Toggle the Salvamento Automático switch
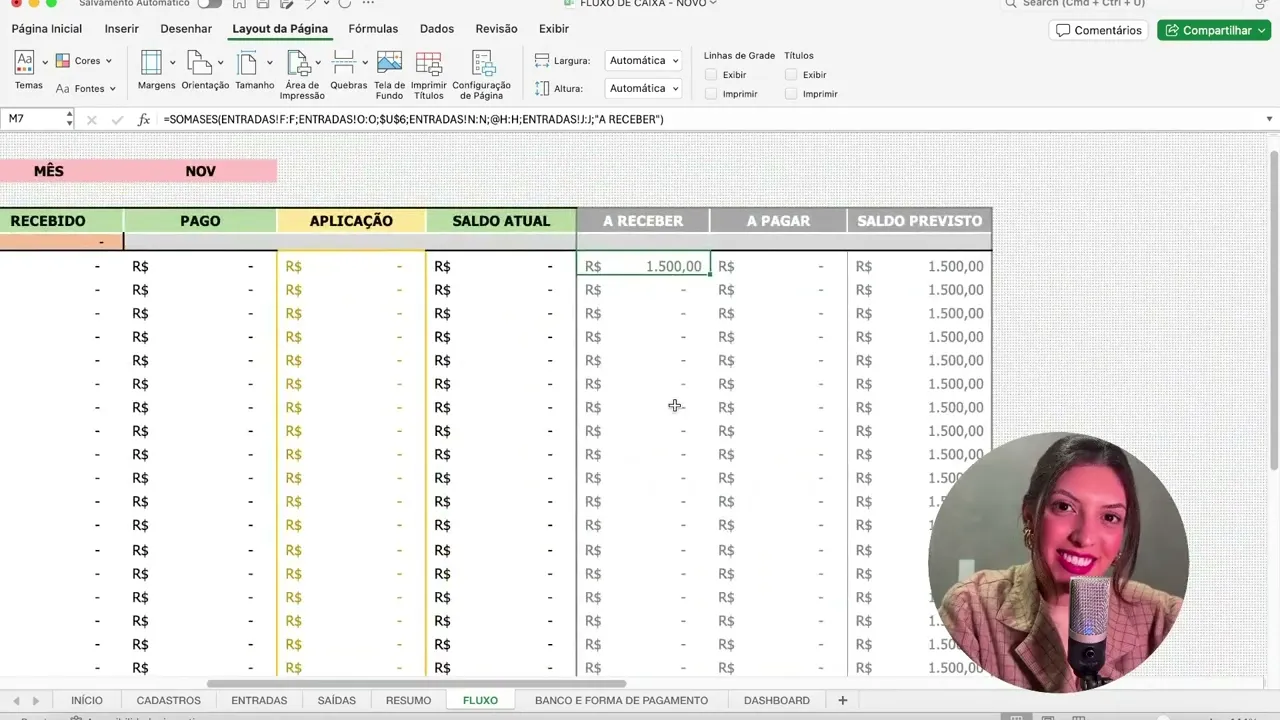1280x720 pixels. [x=209, y=4]
